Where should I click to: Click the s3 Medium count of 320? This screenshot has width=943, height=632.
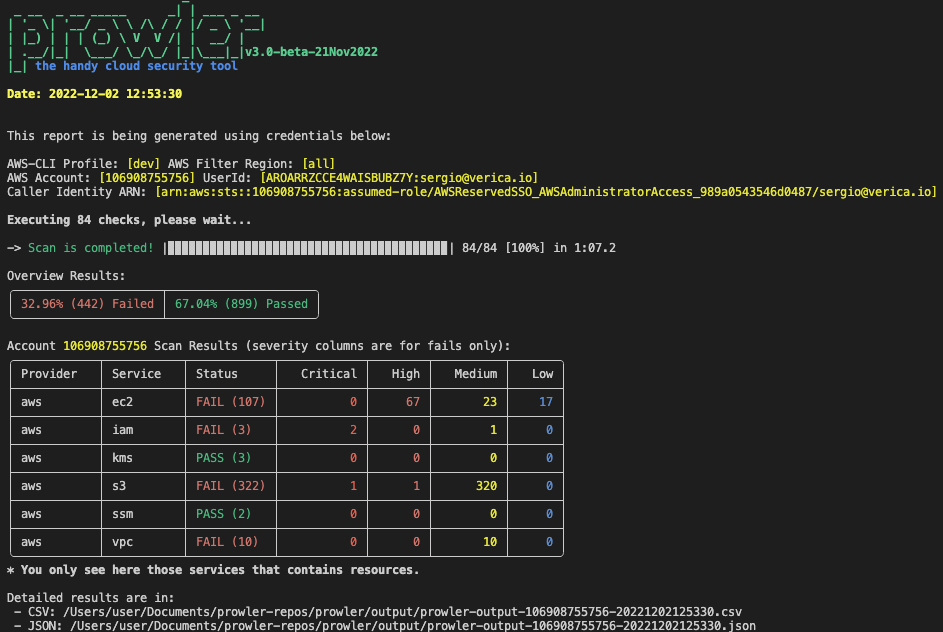(484, 486)
